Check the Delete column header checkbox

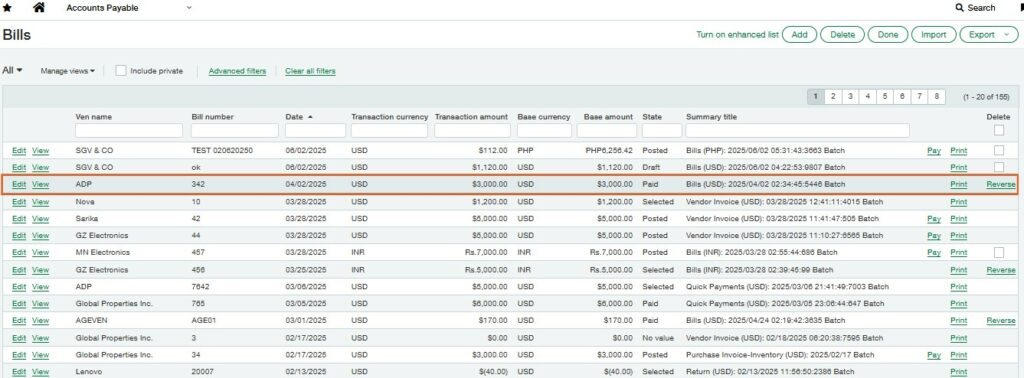(999, 130)
